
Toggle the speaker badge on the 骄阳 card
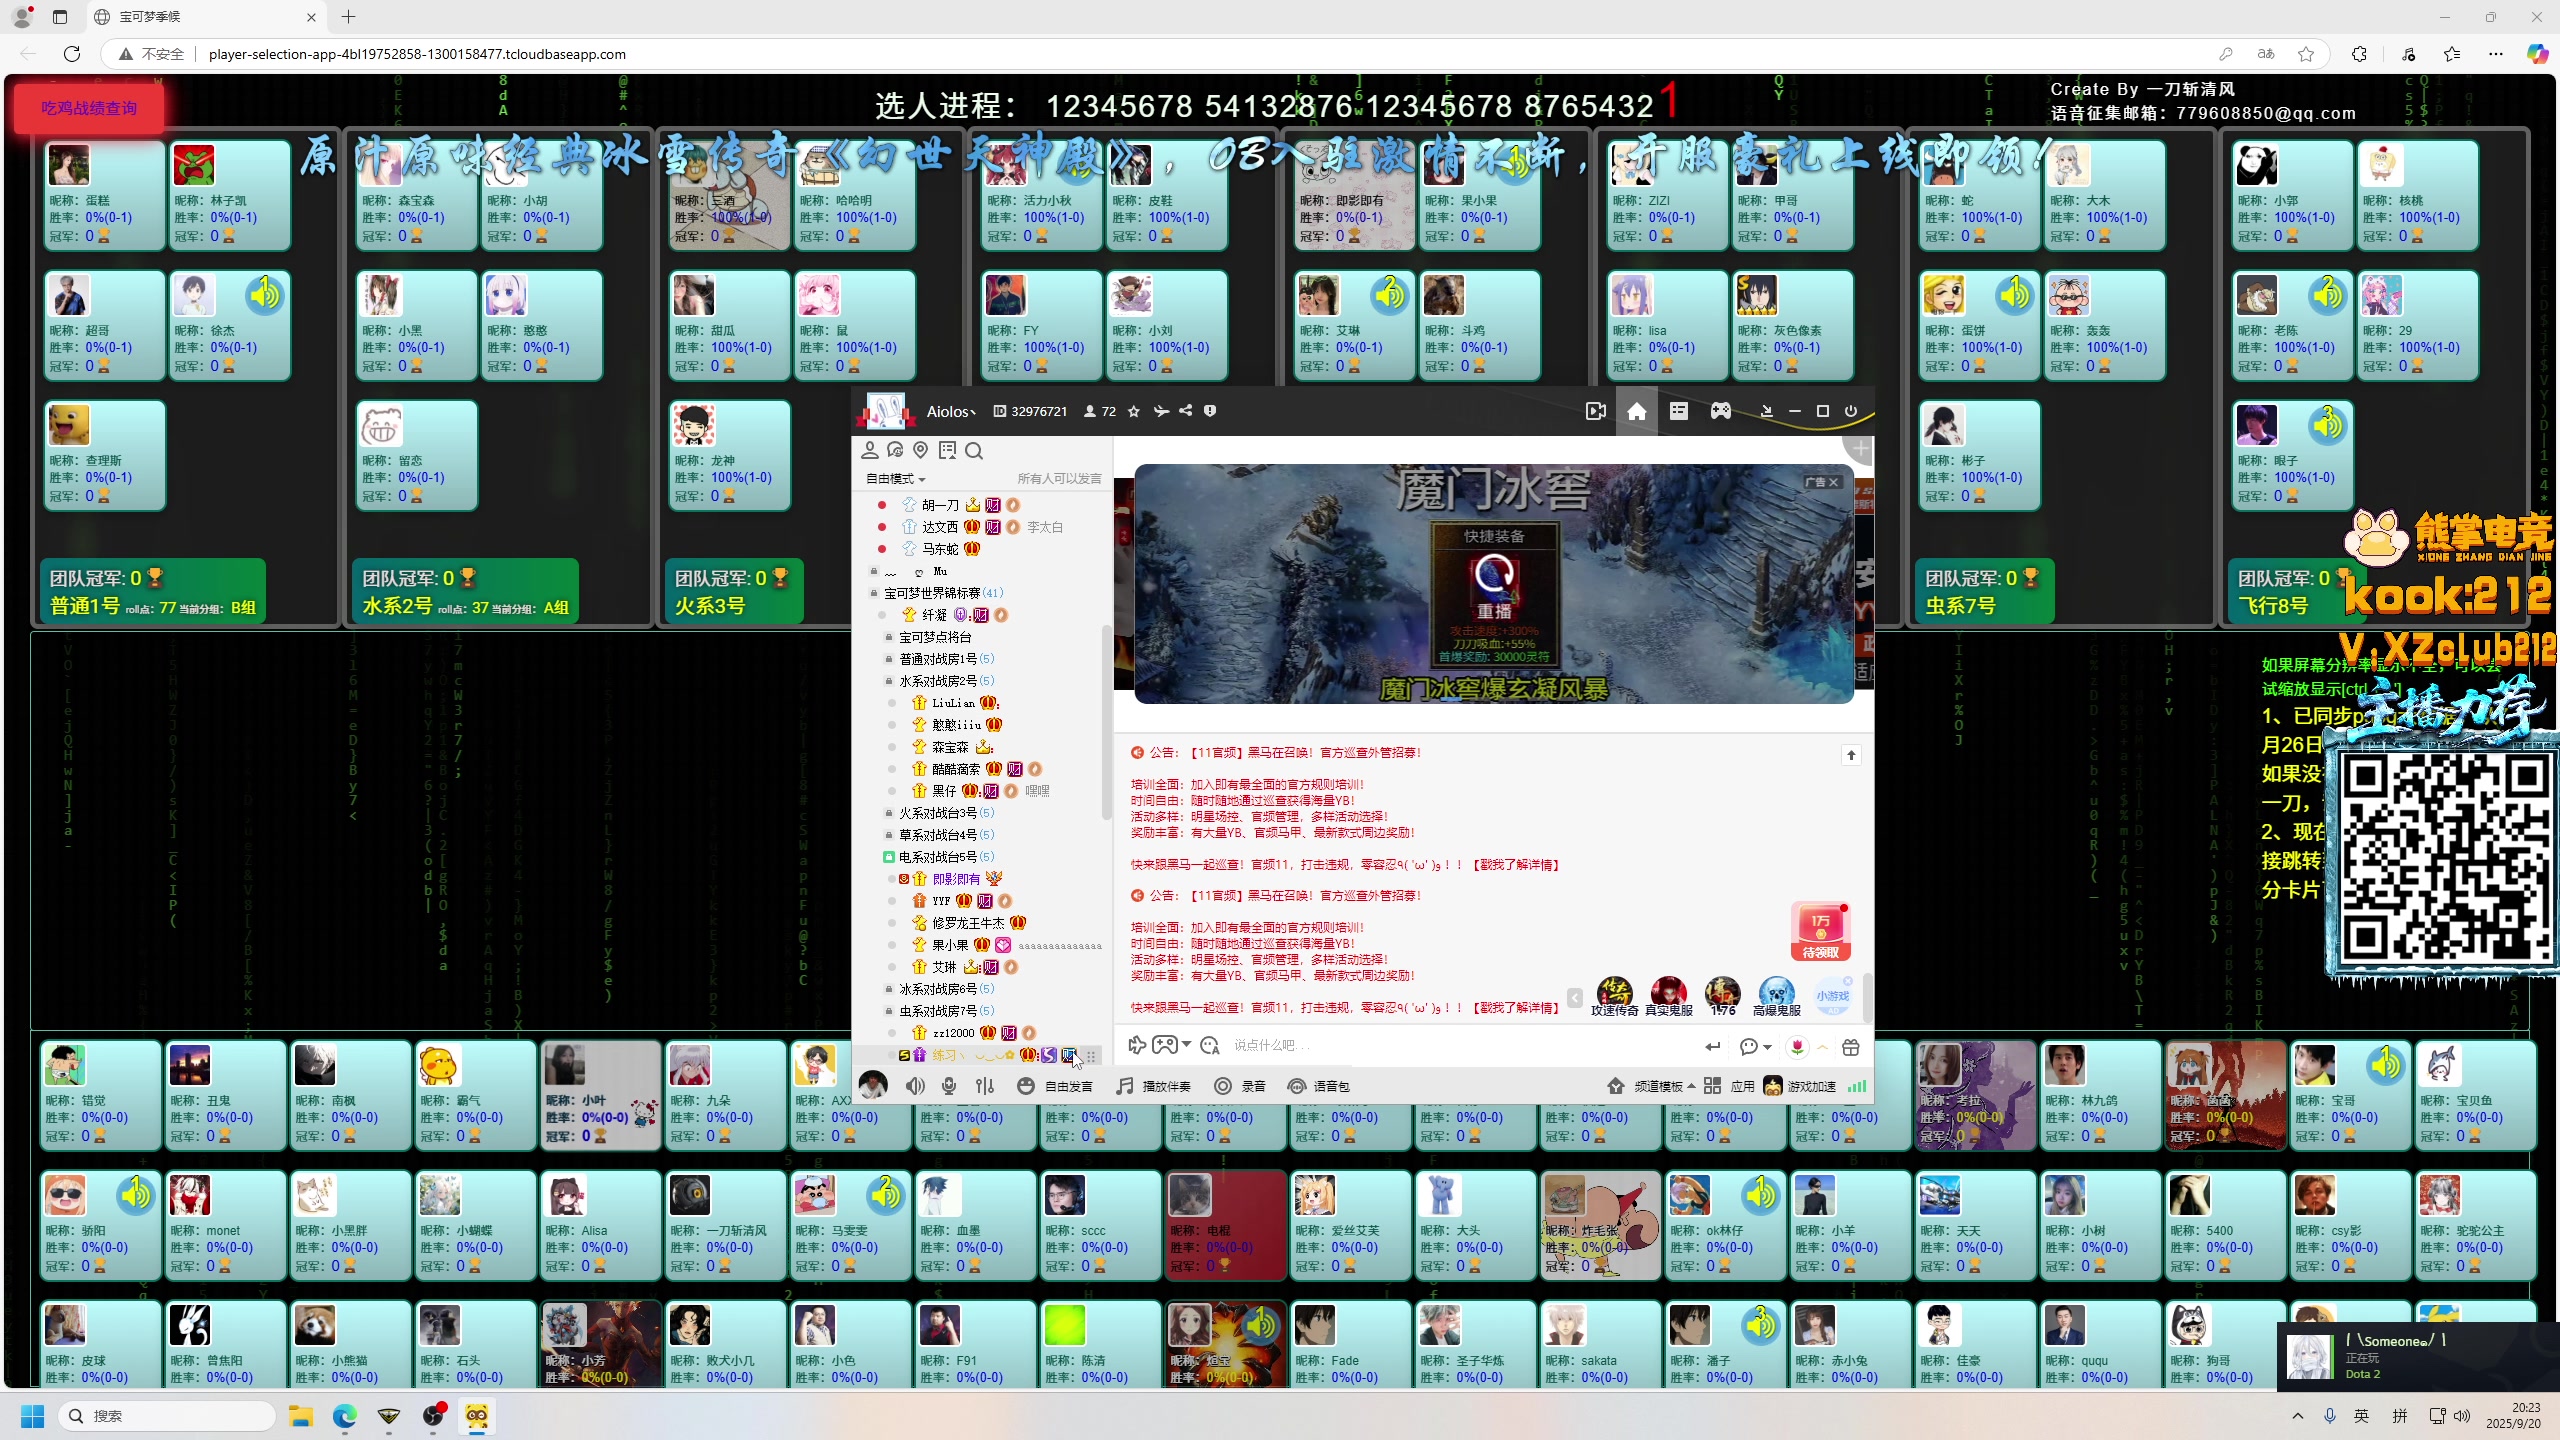[x=136, y=1194]
